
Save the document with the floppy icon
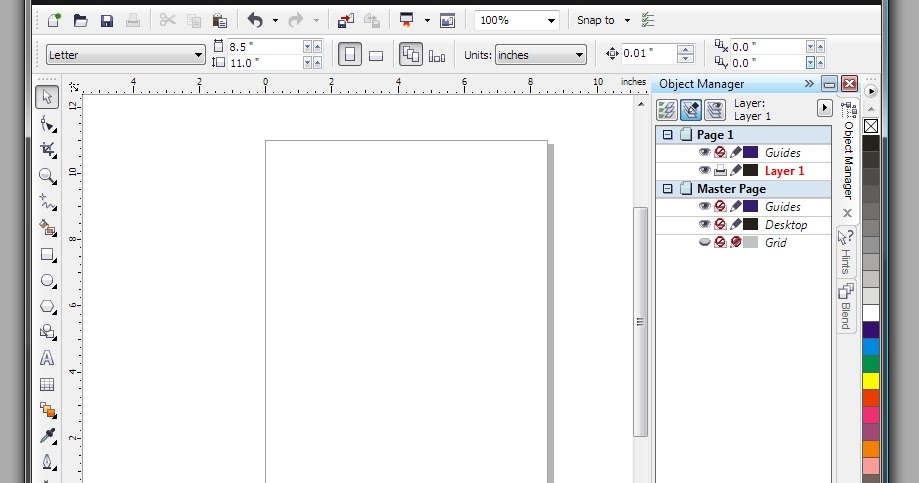coord(107,21)
